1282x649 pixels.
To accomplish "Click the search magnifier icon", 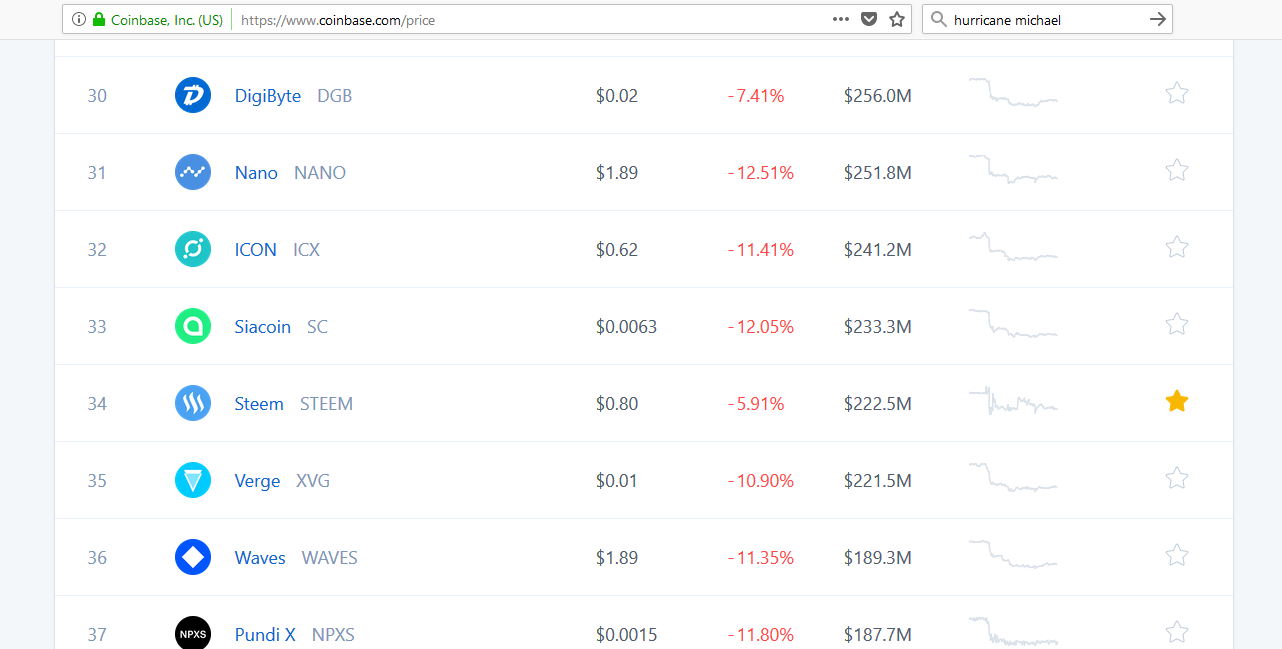I will coord(938,19).
